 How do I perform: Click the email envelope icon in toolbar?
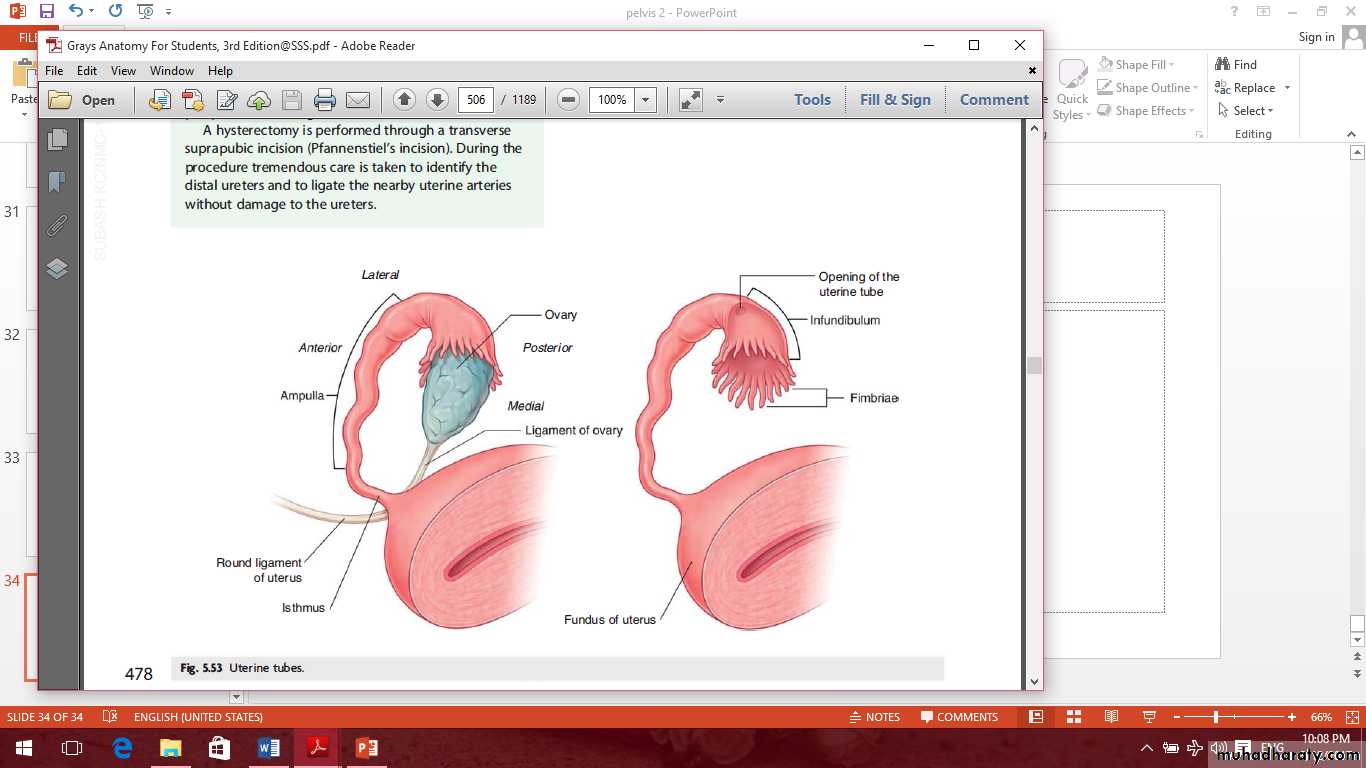pyautogui.click(x=357, y=100)
